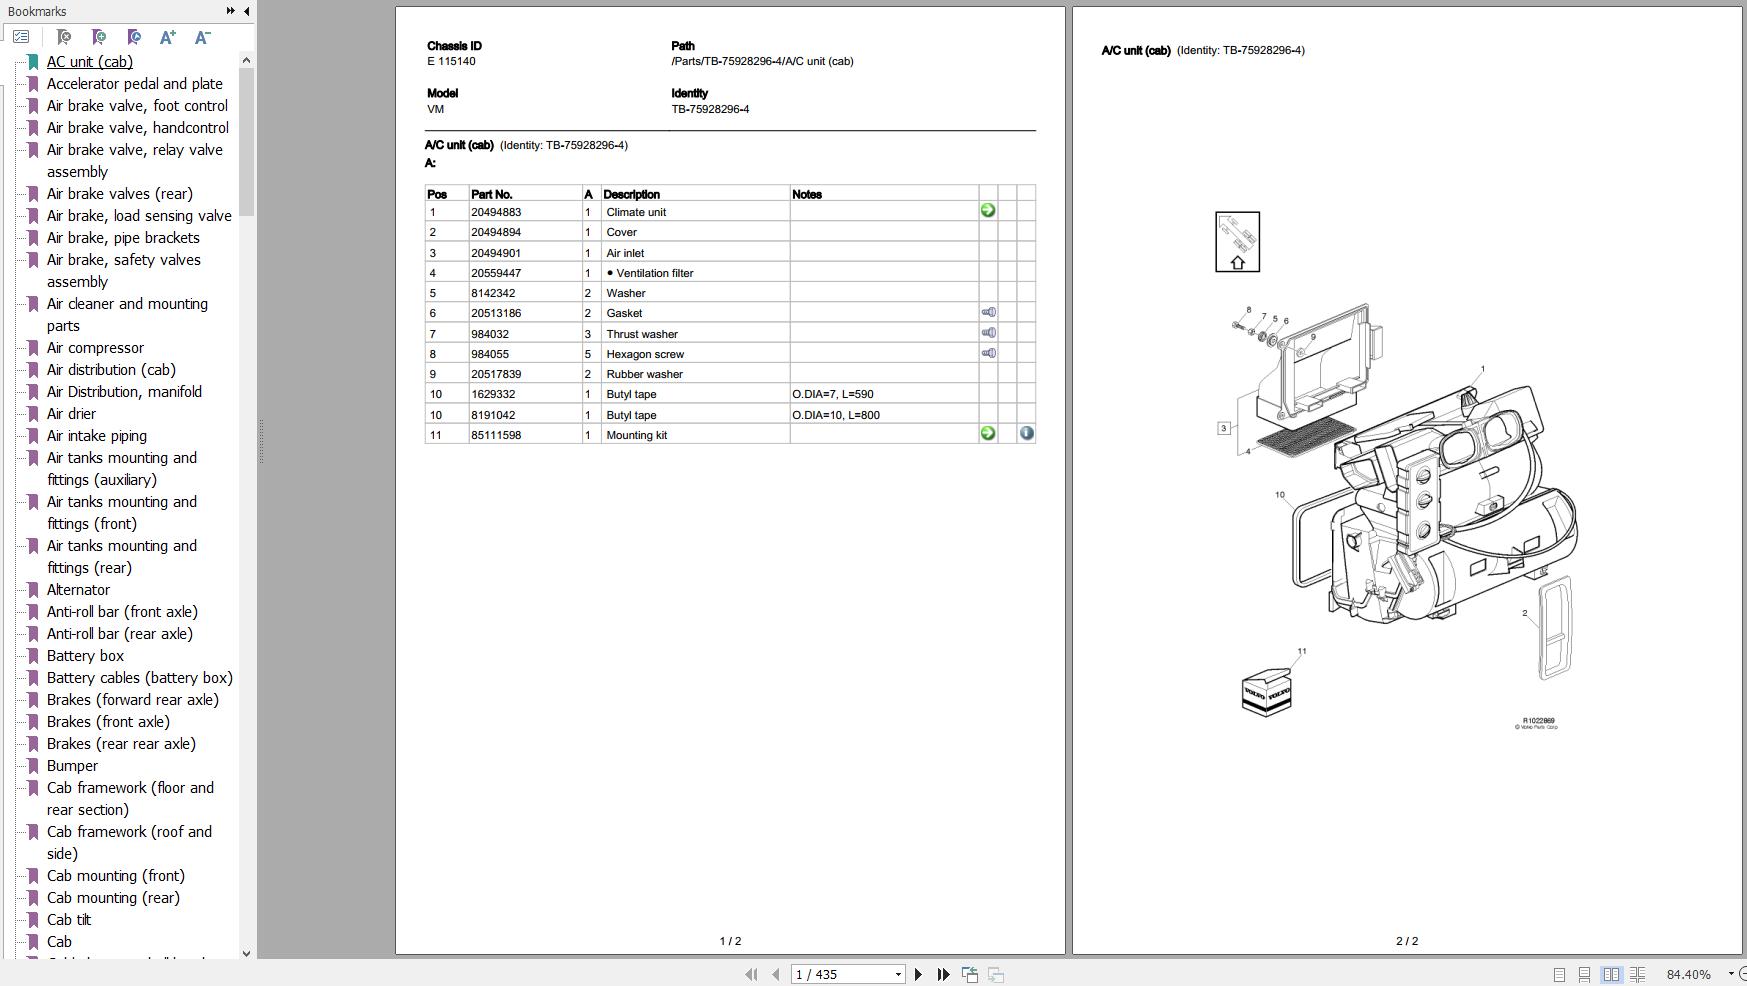
Task: Click the Ventilation filter description cell
Action: (695, 273)
